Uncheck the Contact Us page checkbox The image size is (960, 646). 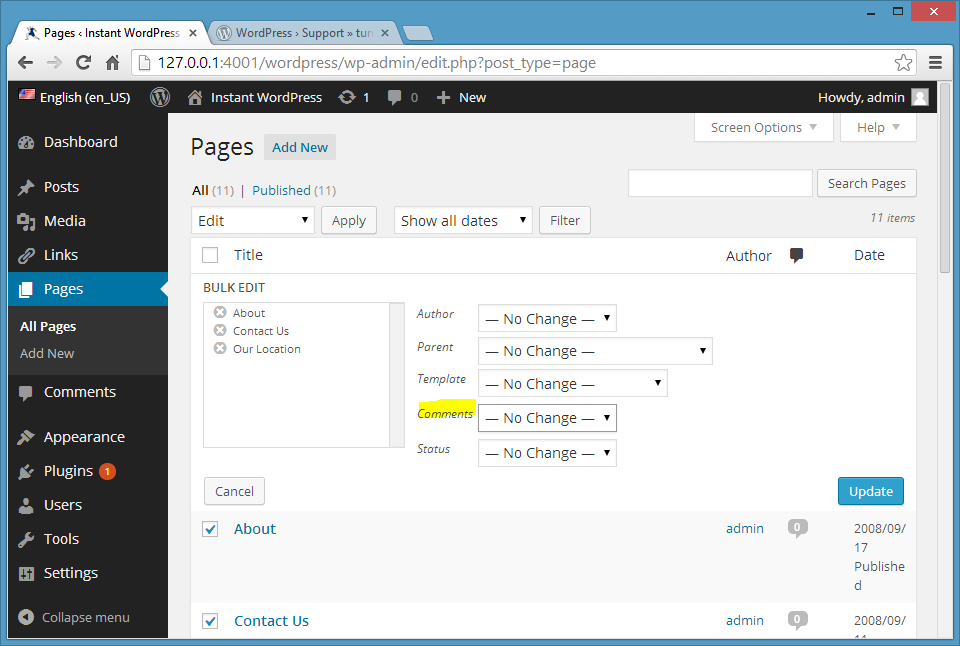coord(210,621)
